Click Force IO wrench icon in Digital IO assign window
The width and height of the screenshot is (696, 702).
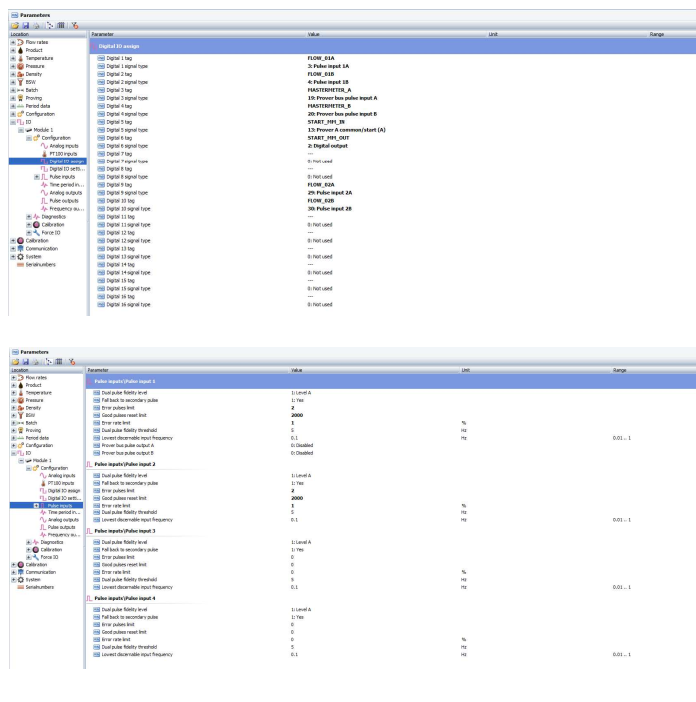tap(36, 233)
